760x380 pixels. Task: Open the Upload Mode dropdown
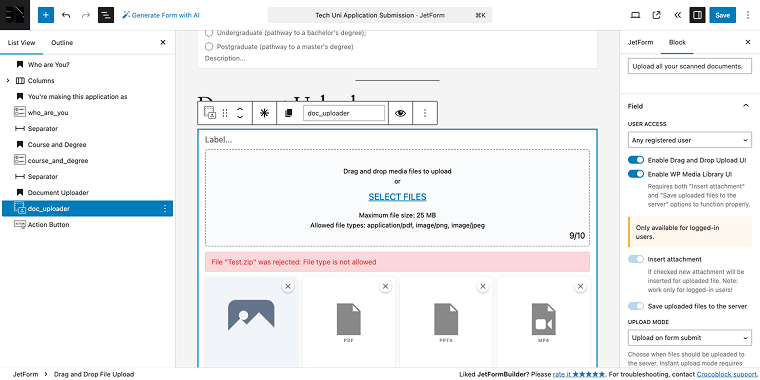coord(690,337)
